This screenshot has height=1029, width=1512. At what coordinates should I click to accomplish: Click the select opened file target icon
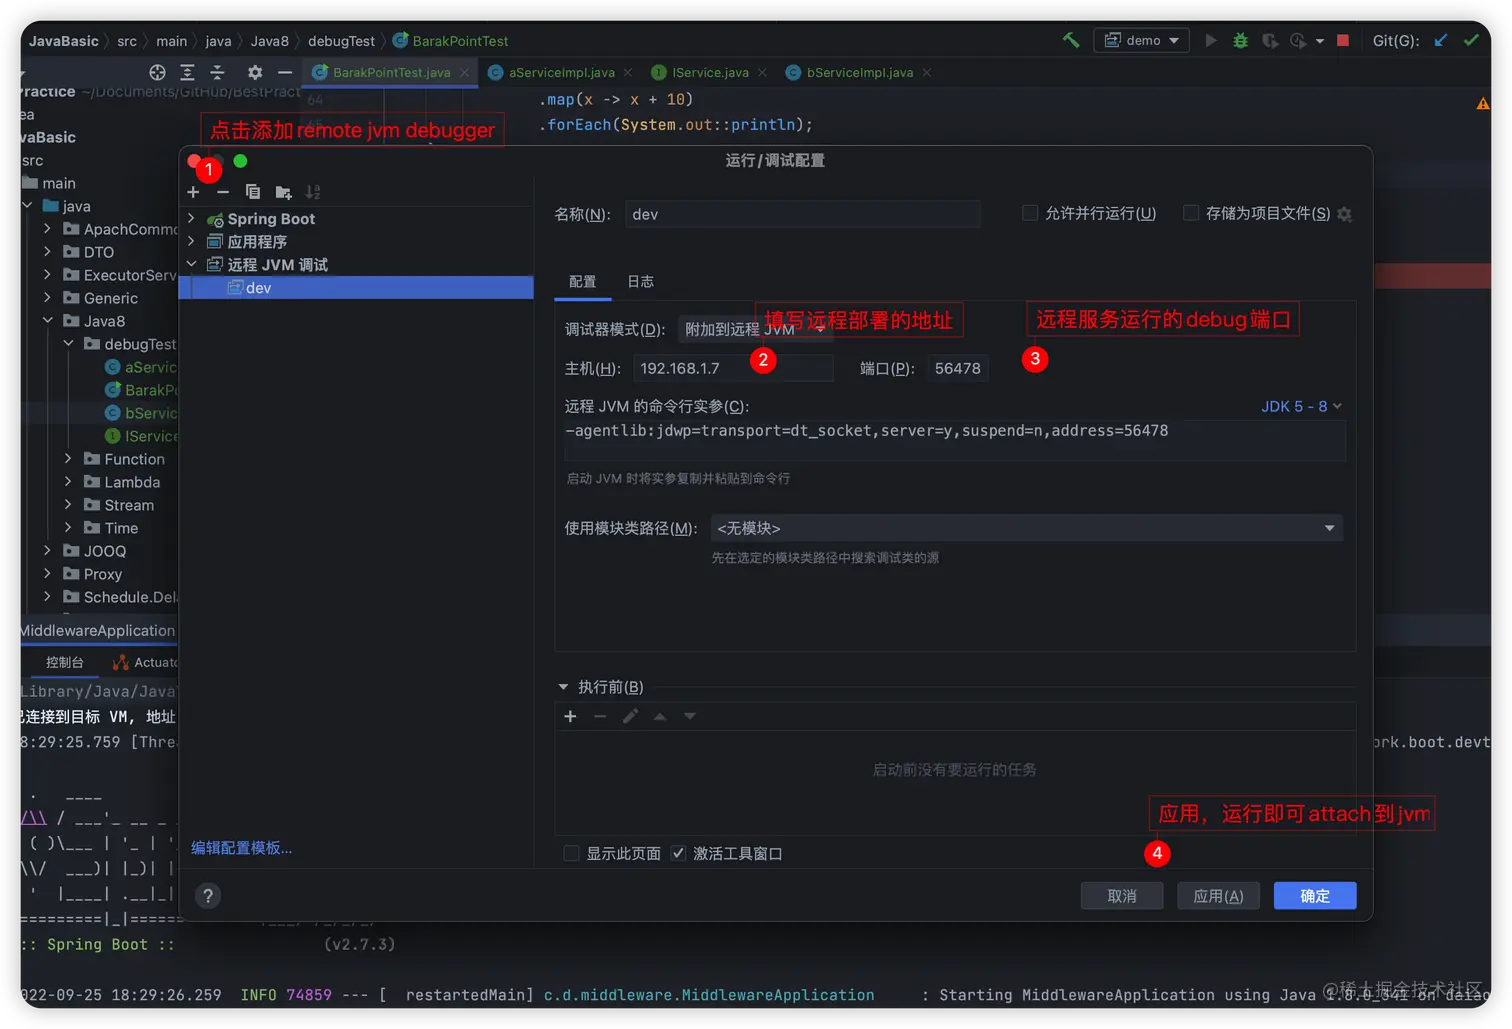tap(157, 72)
